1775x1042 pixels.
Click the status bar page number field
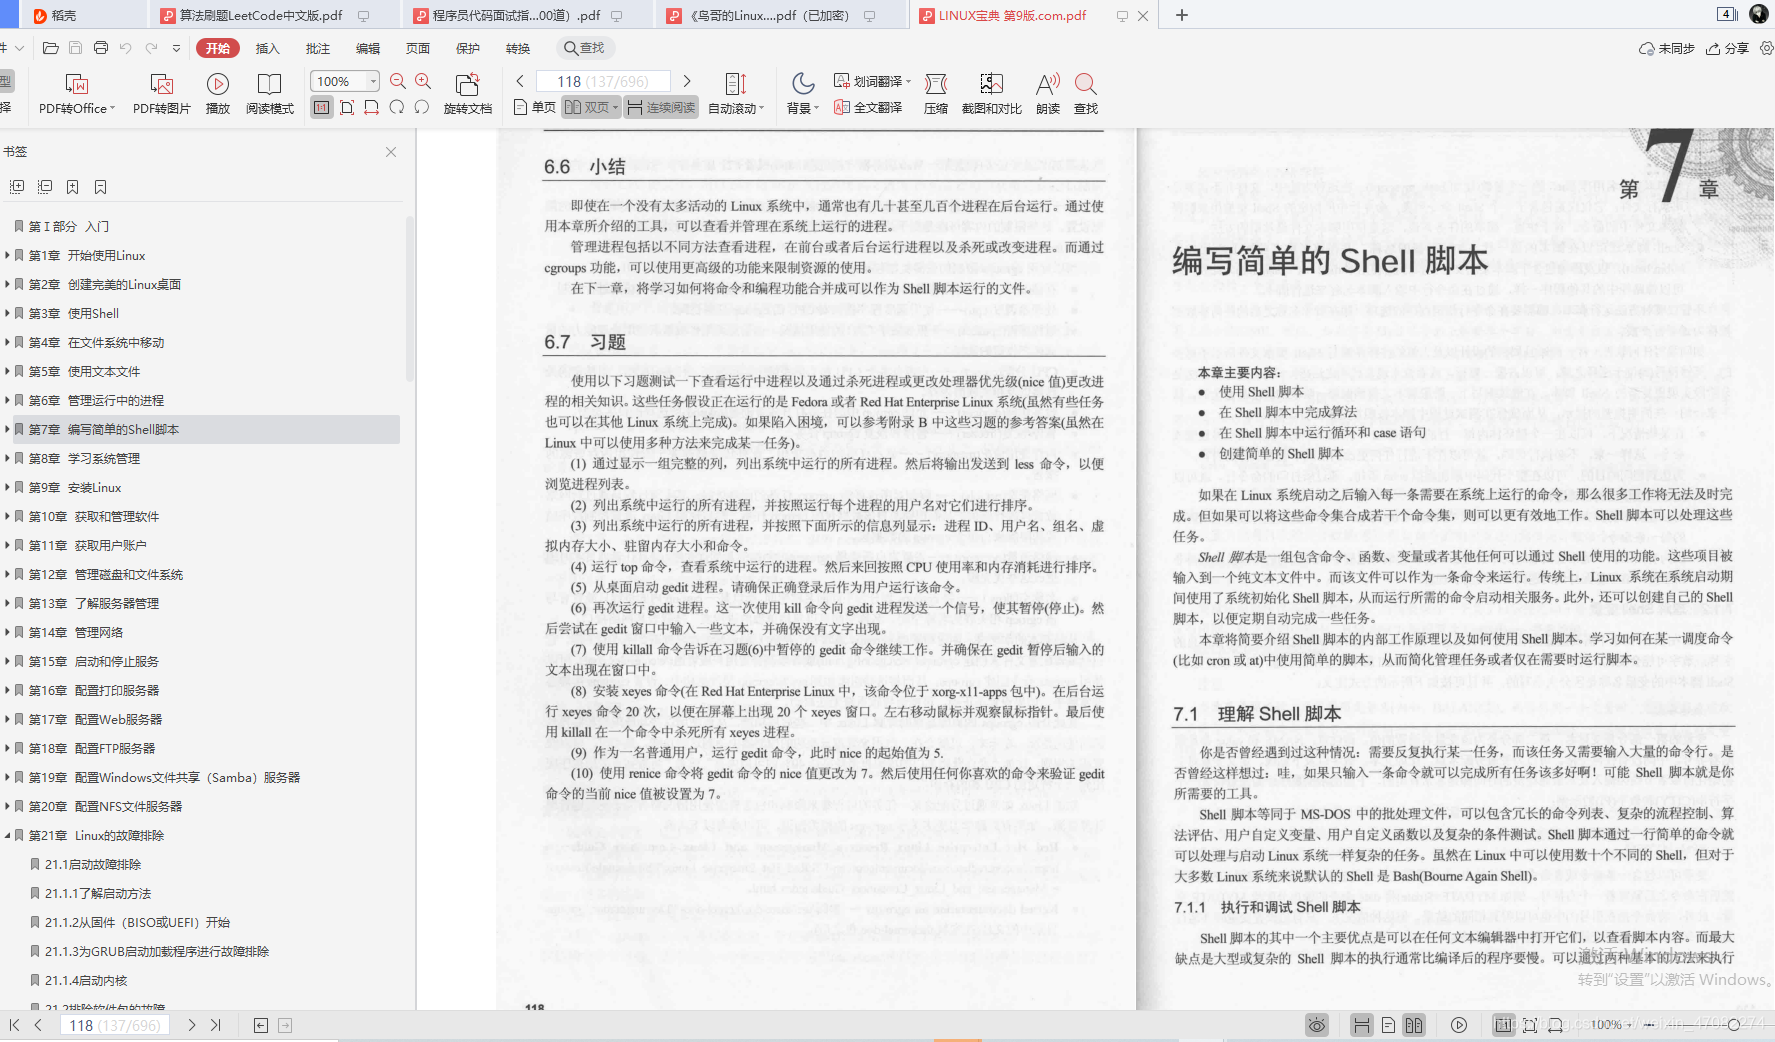point(116,1025)
